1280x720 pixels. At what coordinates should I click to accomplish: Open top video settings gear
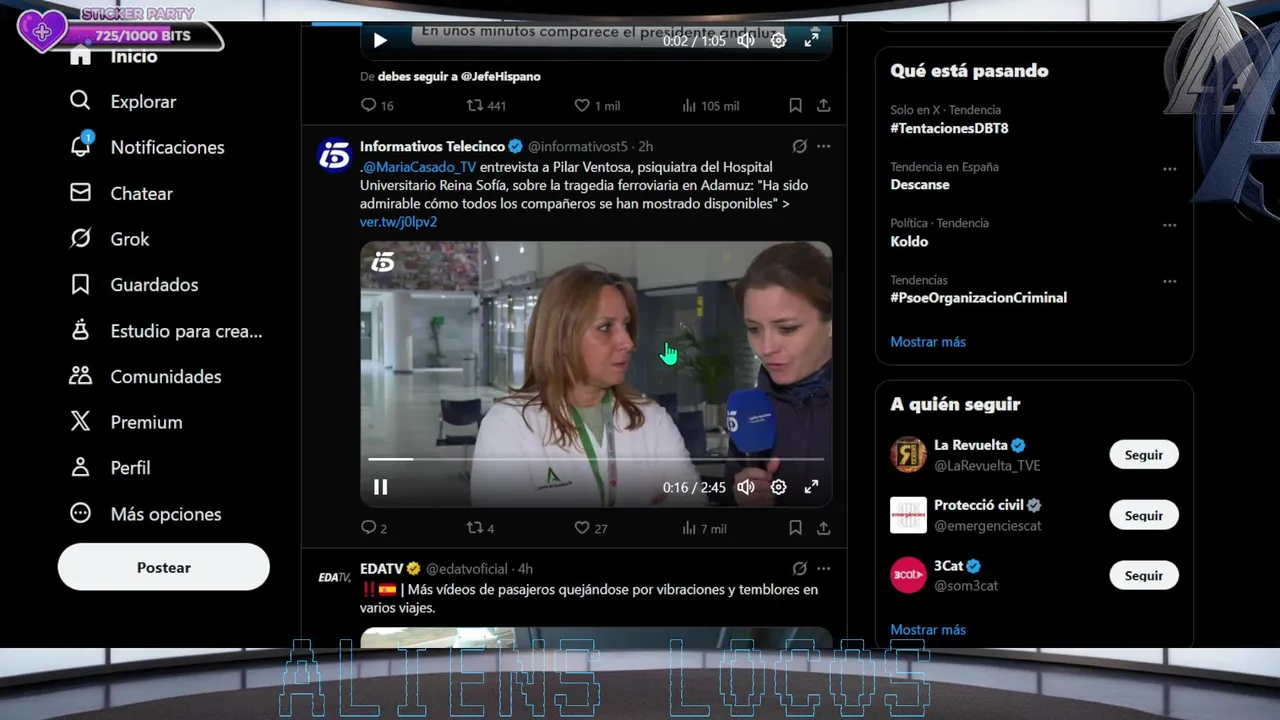coord(779,40)
